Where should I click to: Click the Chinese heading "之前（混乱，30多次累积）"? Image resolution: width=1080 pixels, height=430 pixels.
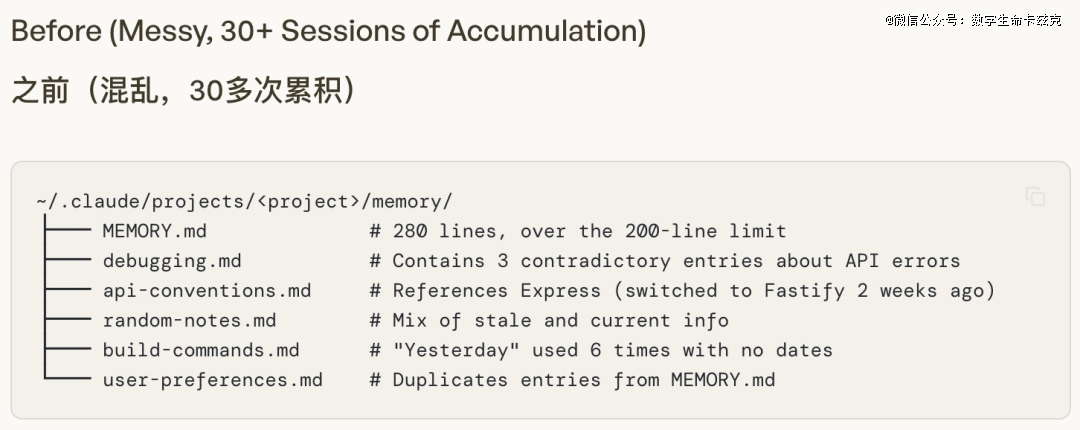(x=184, y=92)
